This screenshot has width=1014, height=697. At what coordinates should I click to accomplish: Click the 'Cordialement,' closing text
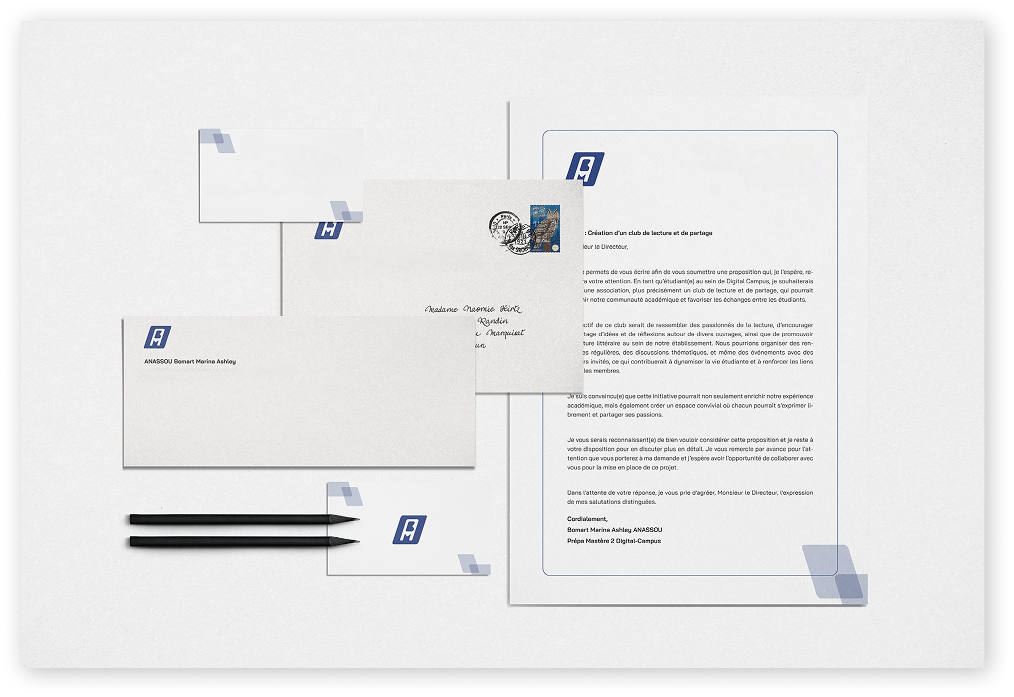click(x=587, y=519)
